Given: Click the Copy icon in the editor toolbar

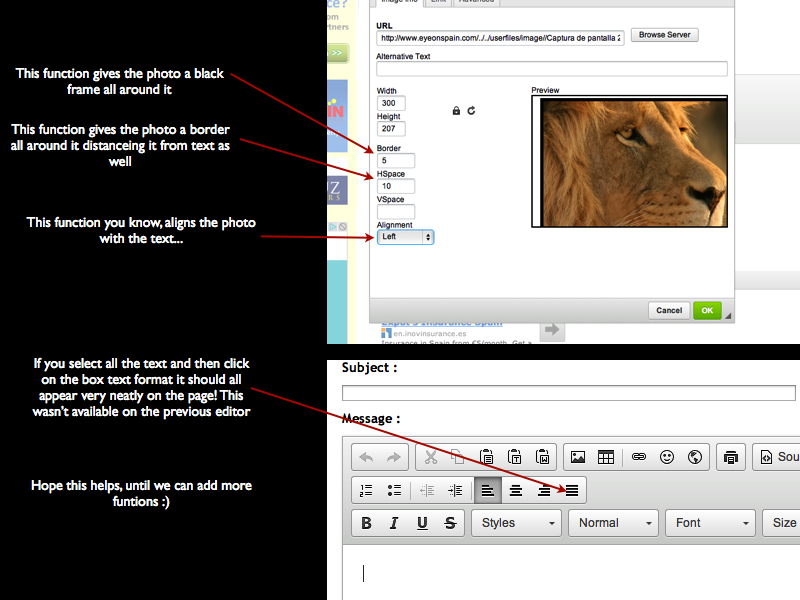Looking at the screenshot, I should click(x=458, y=457).
